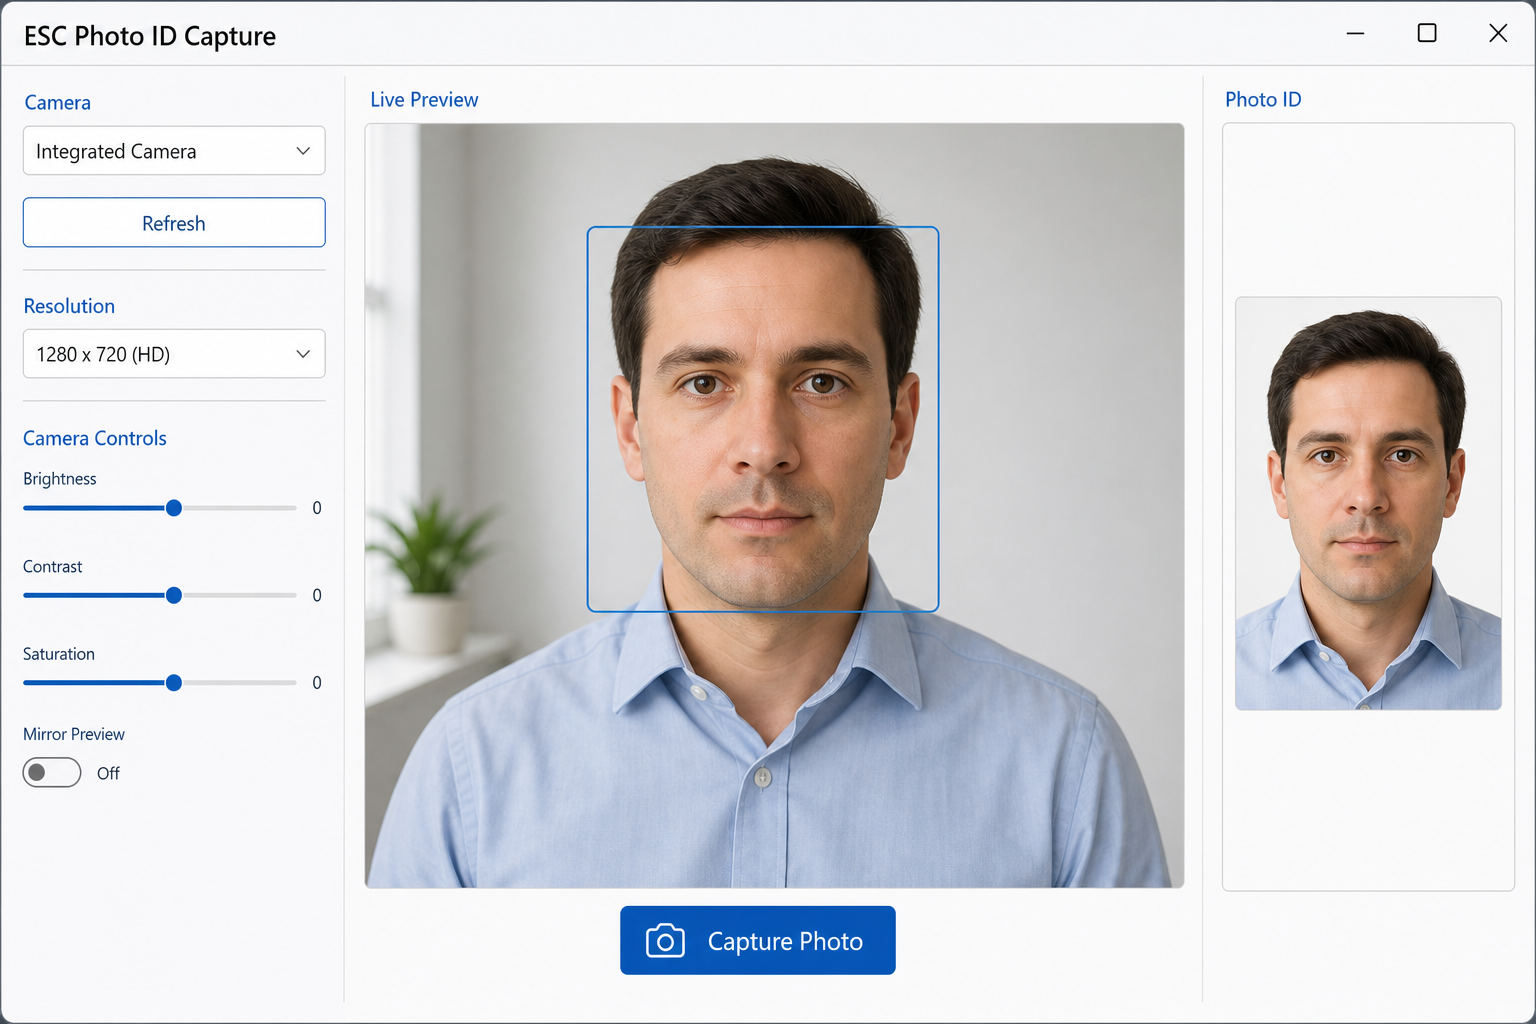Click the captured Photo ID thumbnail
The height and width of the screenshot is (1024, 1536).
[x=1368, y=503]
